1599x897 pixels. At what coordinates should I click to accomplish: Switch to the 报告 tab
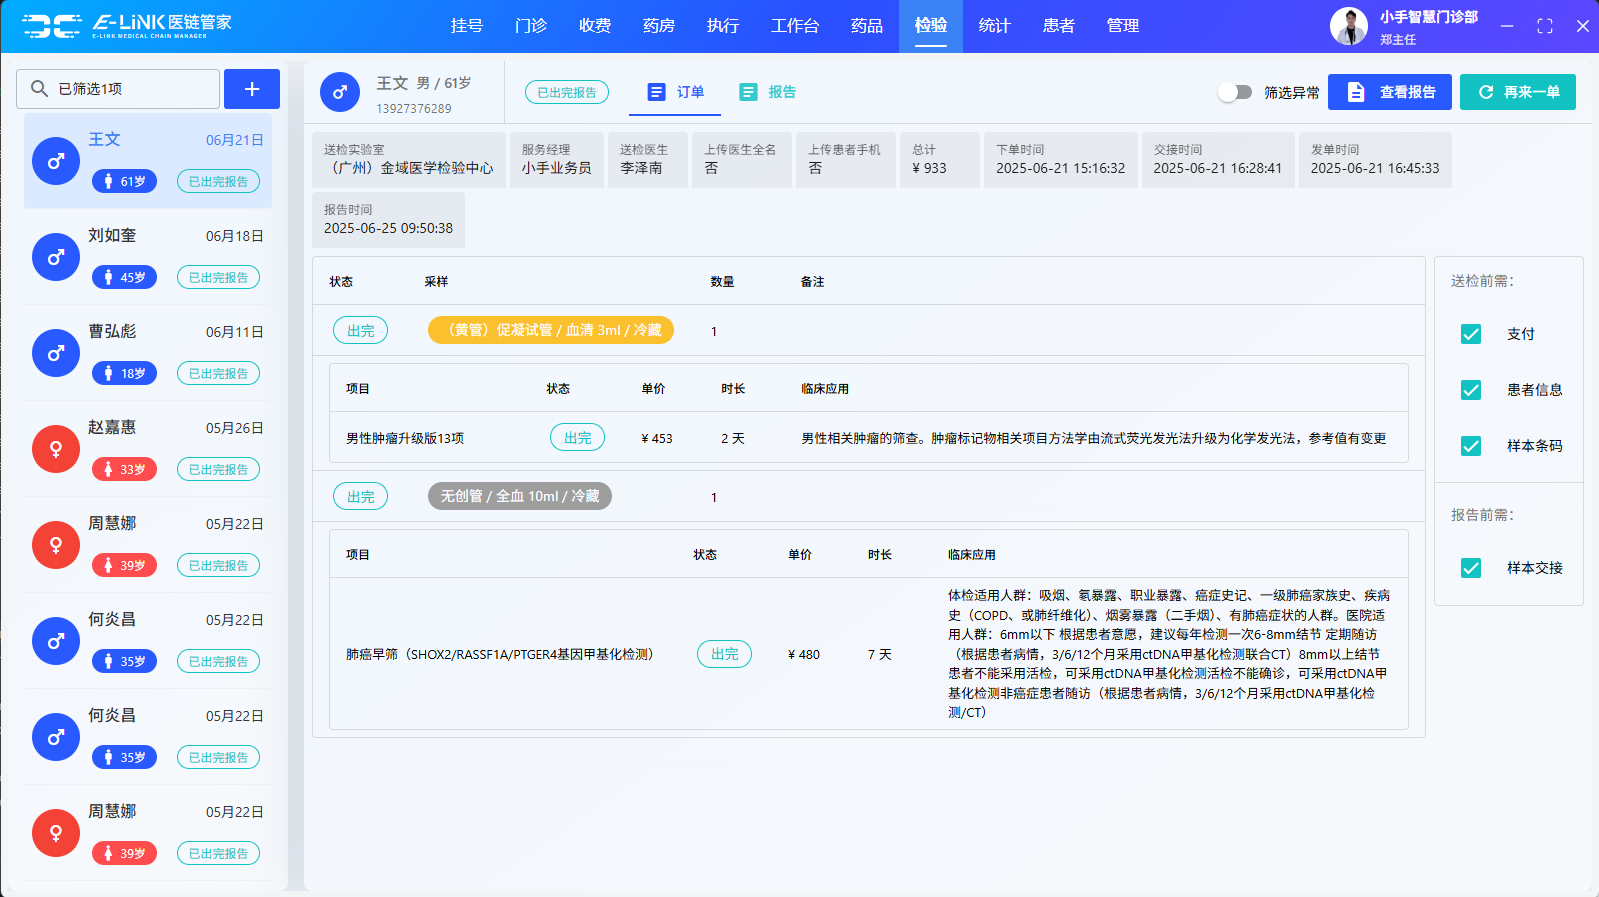pyautogui.click(x=768, y=92)
